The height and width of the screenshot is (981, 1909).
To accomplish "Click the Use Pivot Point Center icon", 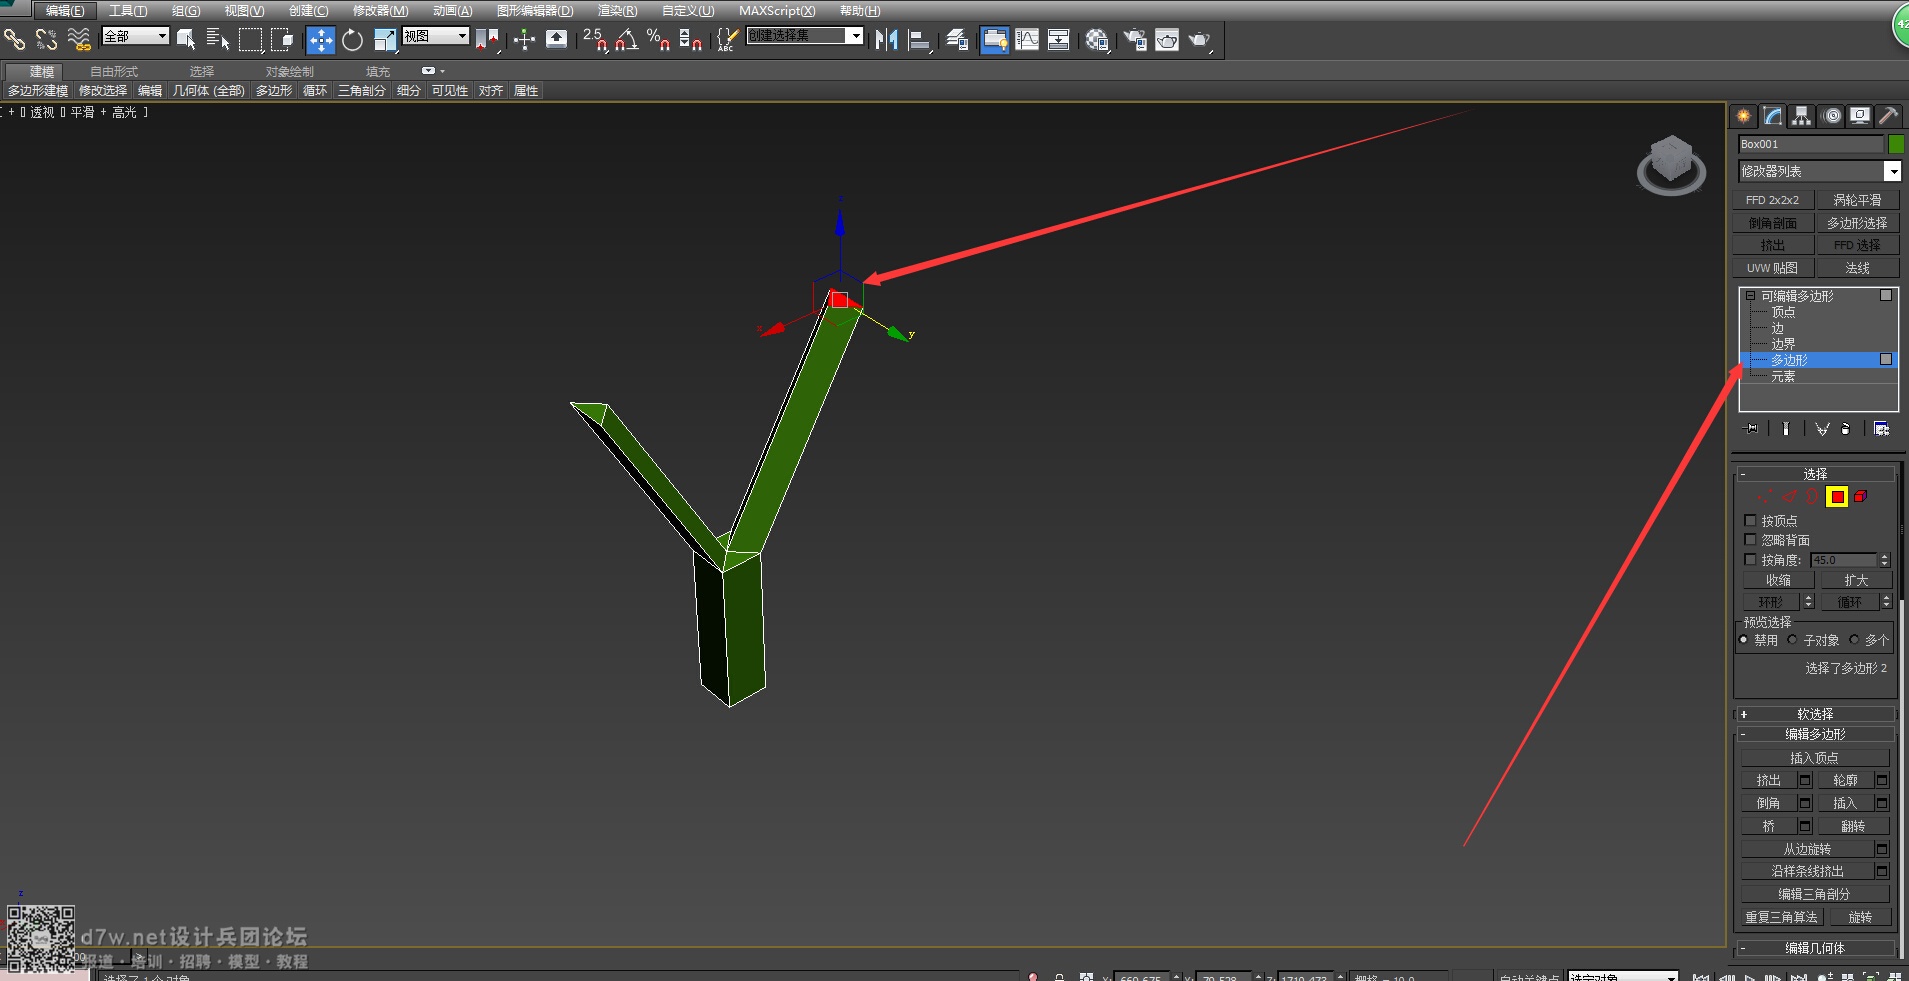I will tap(487, 39).
